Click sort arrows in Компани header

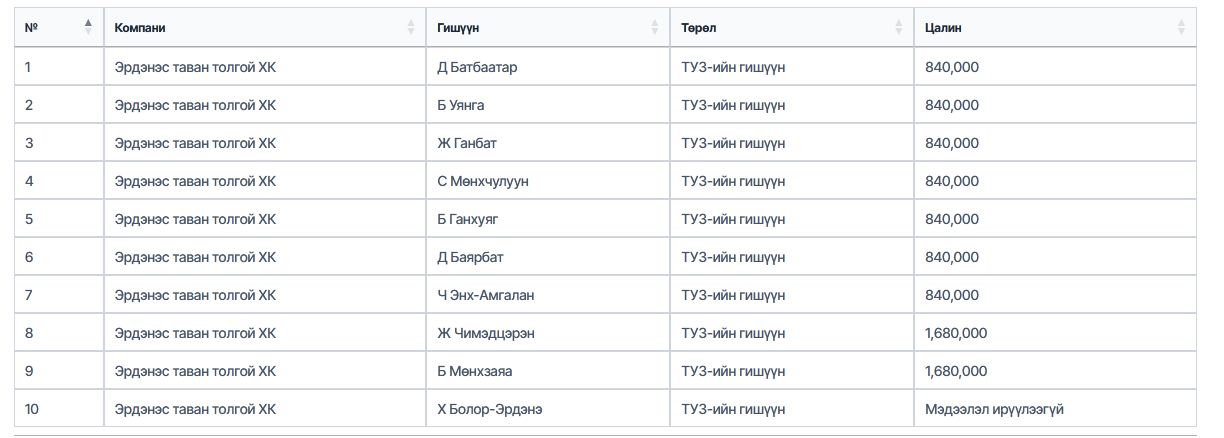tap(410, 27)
